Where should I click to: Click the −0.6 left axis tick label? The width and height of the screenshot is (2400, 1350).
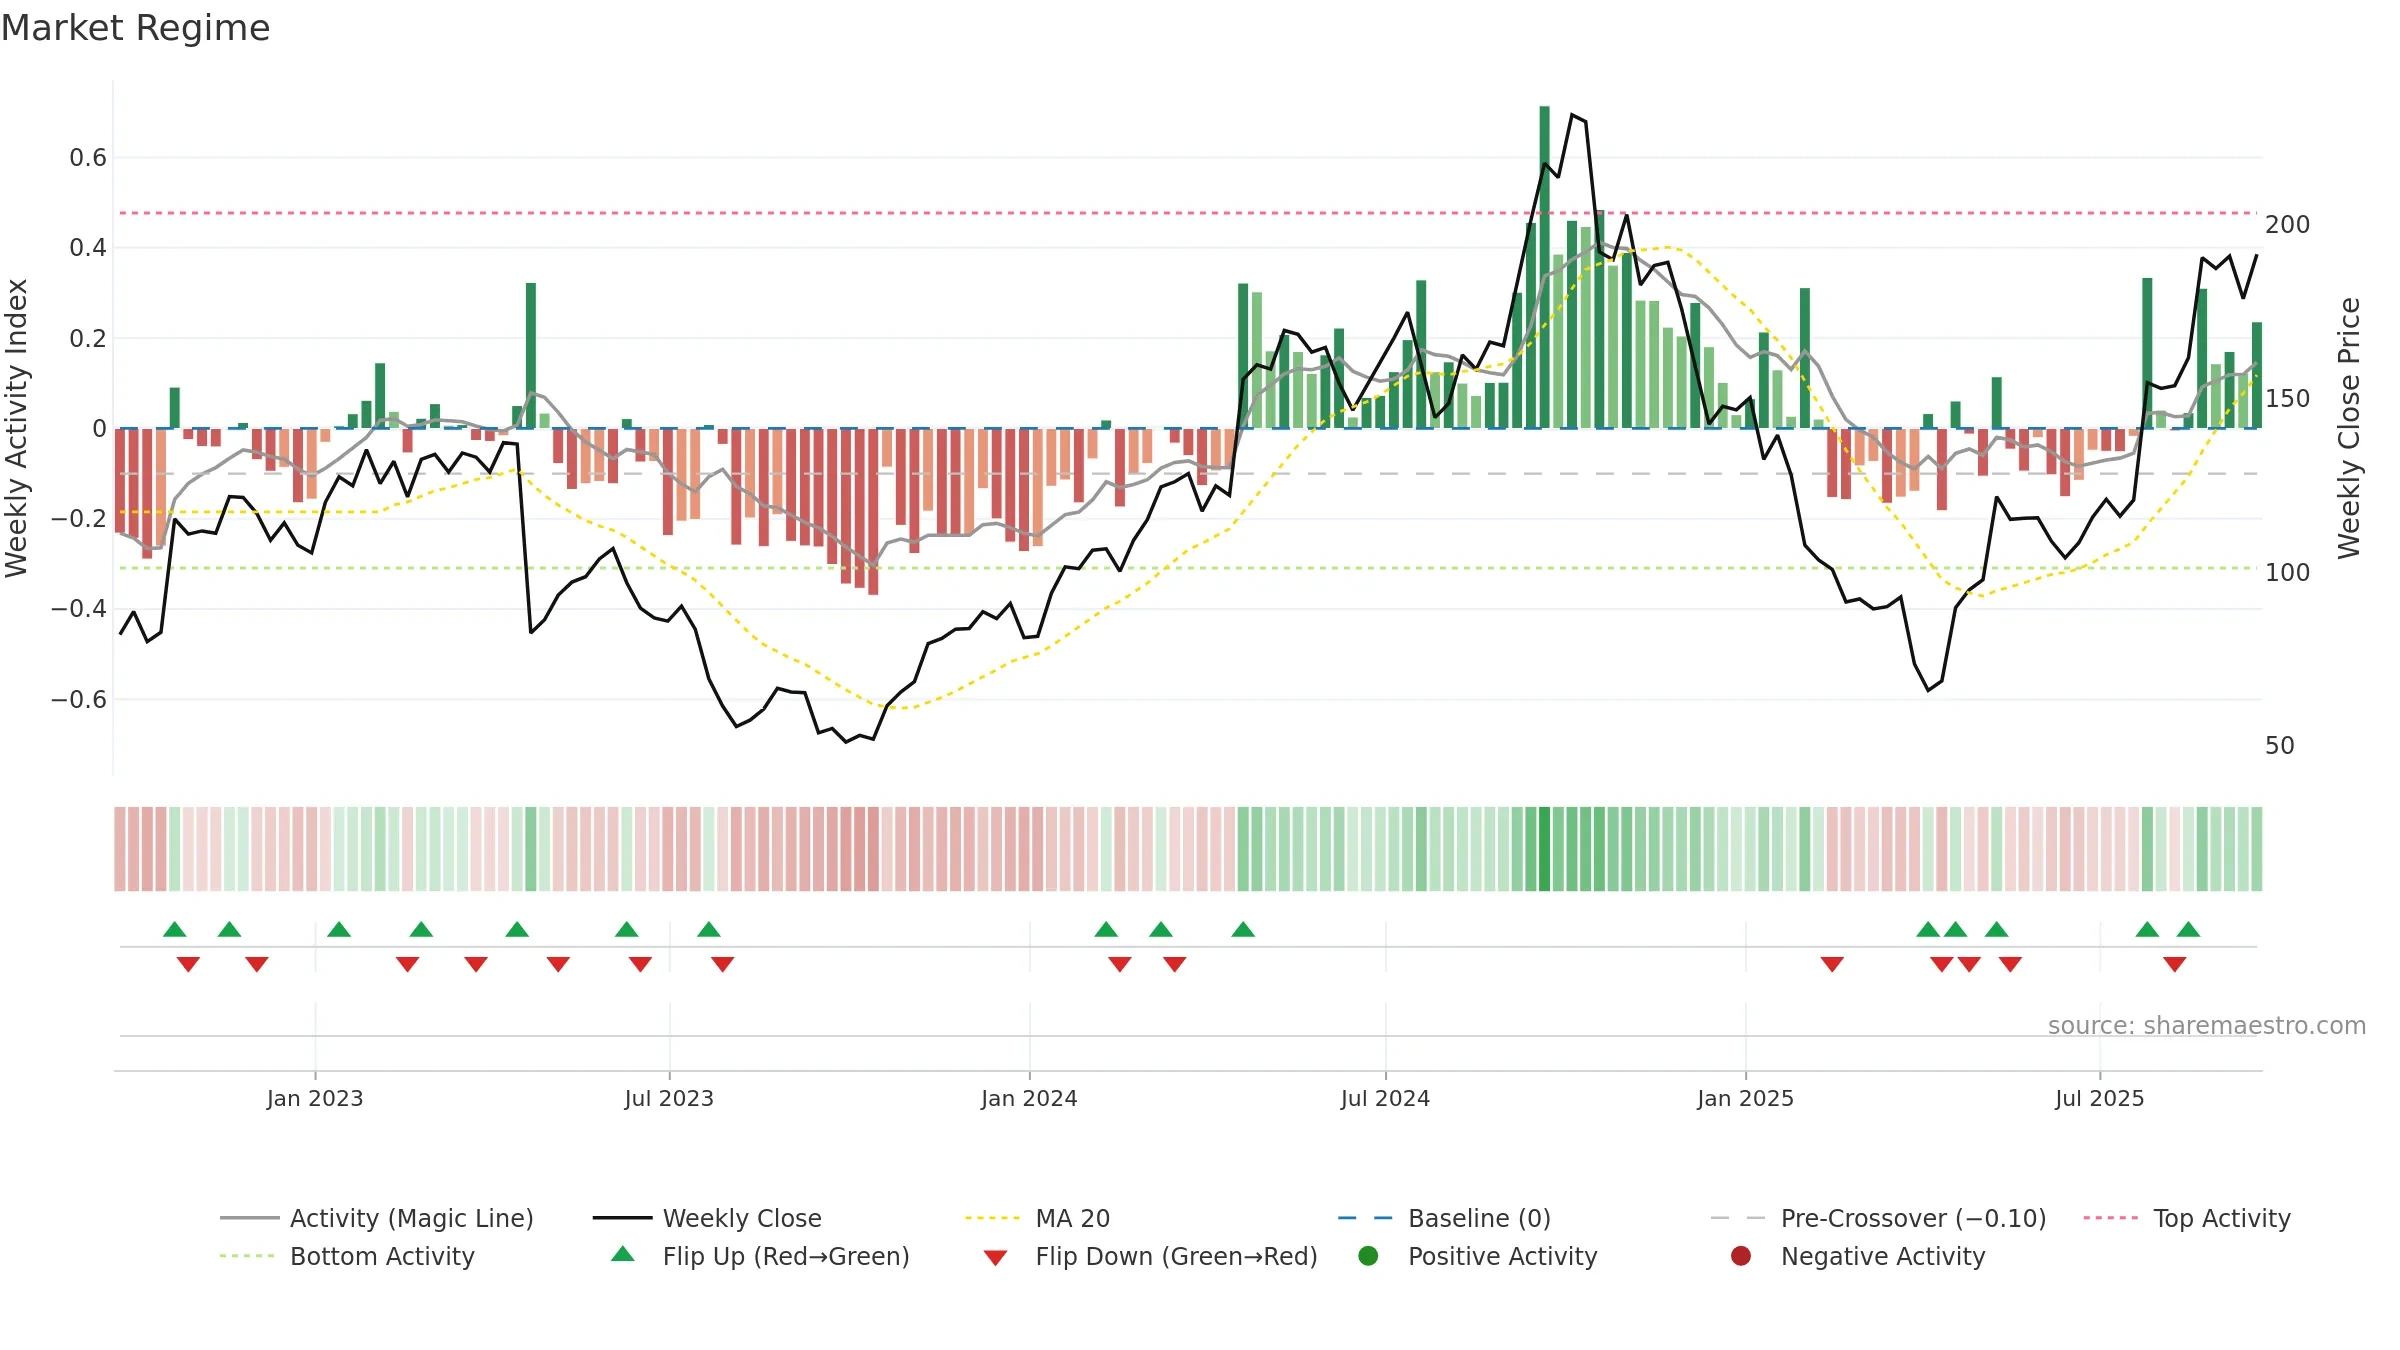pos(79,699)
